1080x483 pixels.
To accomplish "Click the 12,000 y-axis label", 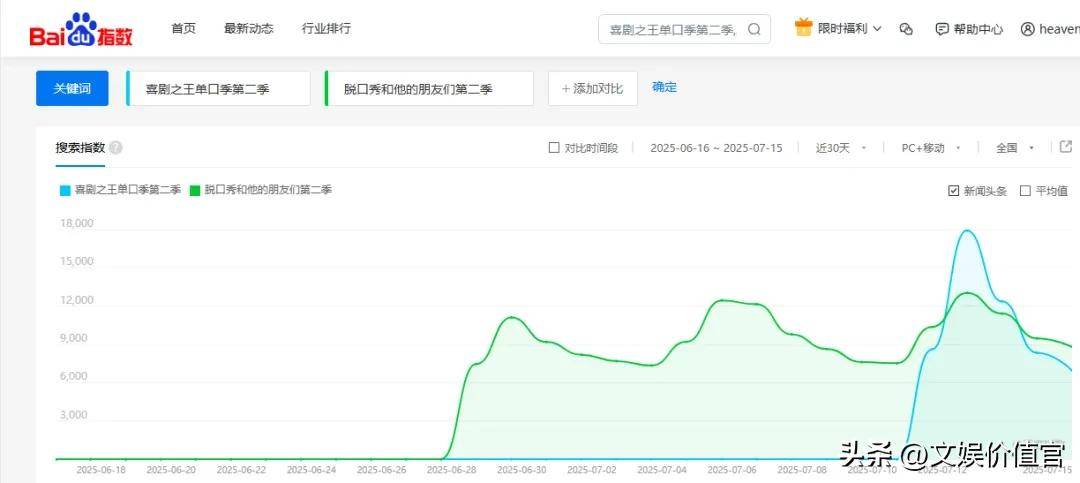I will tap(77, 300).
